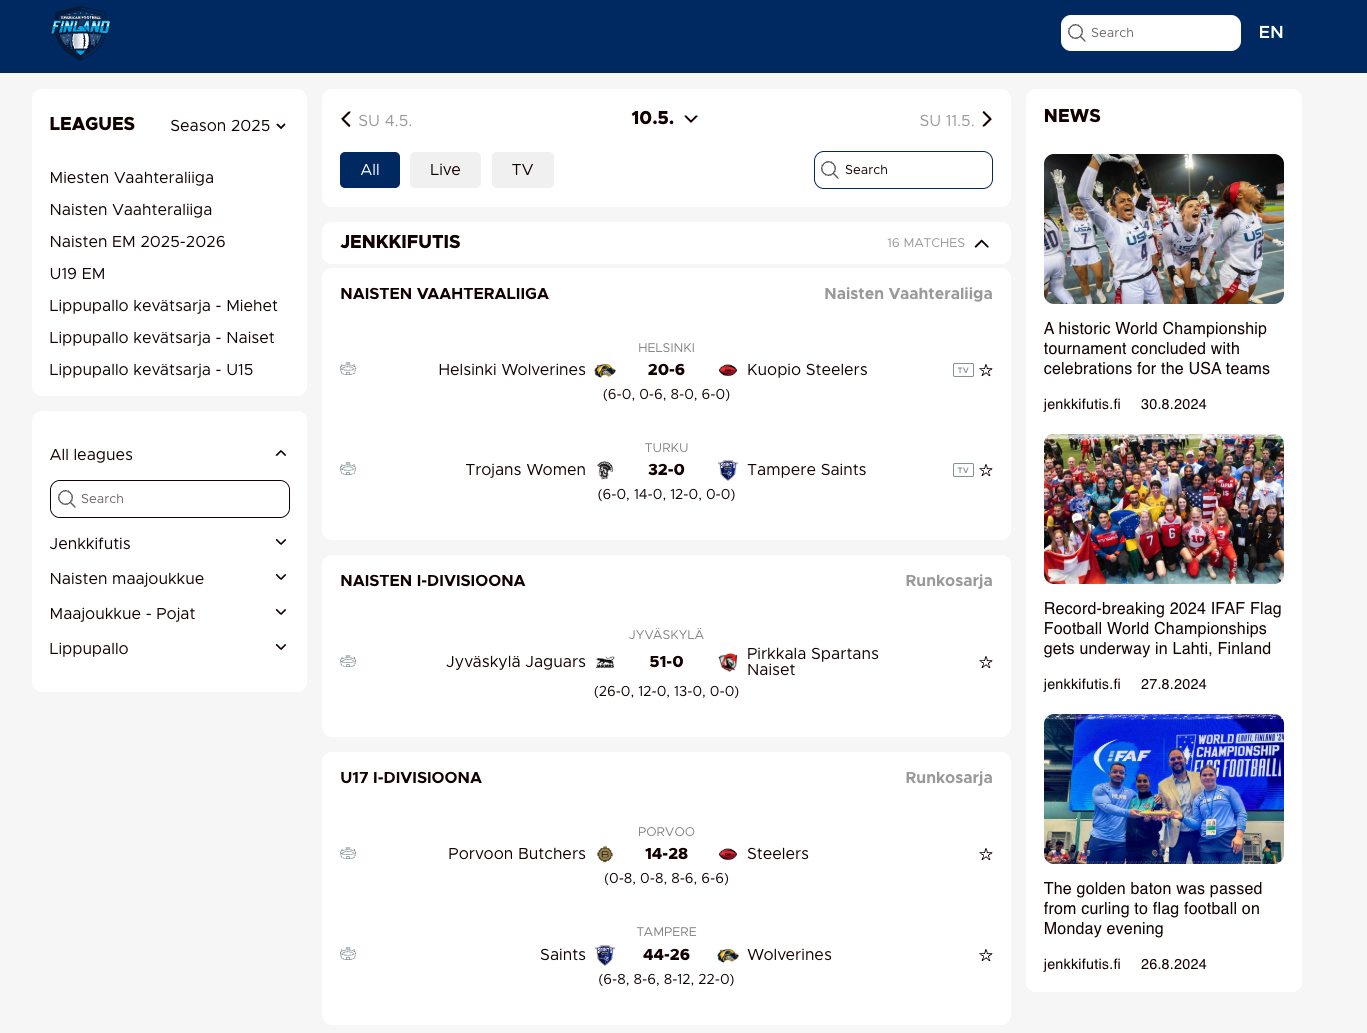Open Lippupallo kevätsarja - Miehet
Image resolution: width=1367 pixels, height=1033 pixels.
164,306
